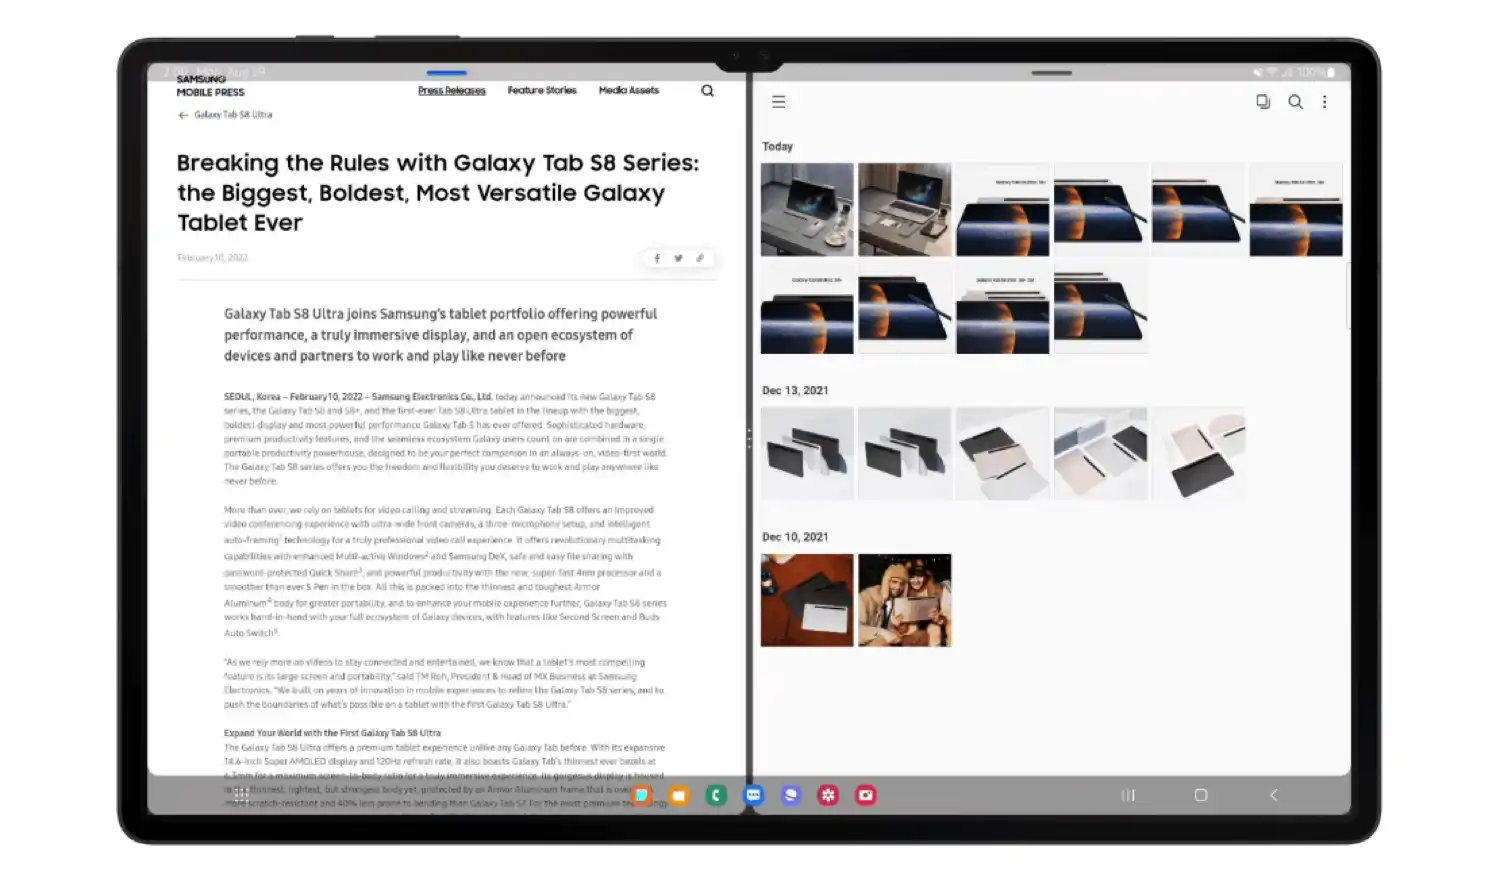Tap the Back navigation chevron
Image resolution: width=1500 pixels, height=886 pixels.
(x=1273, y=796)
